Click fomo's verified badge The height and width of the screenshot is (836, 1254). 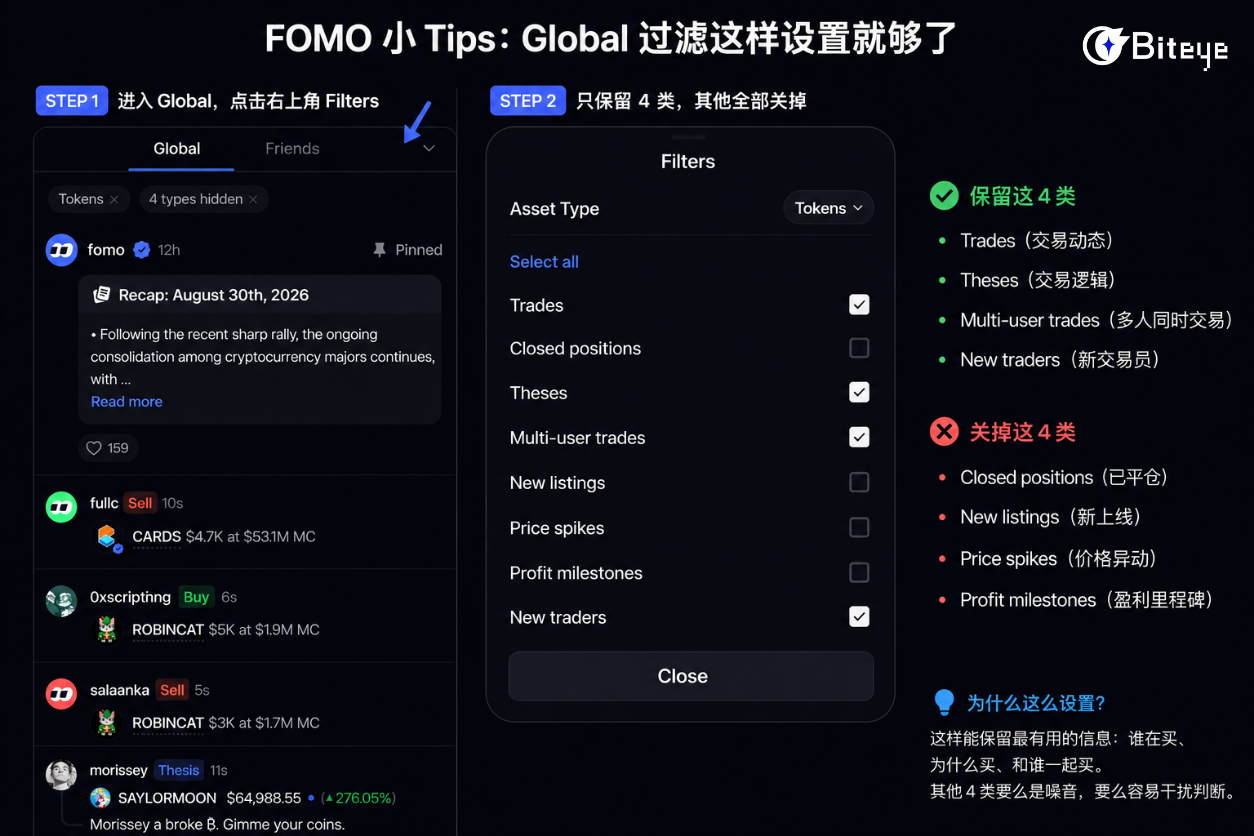point(142,250)
